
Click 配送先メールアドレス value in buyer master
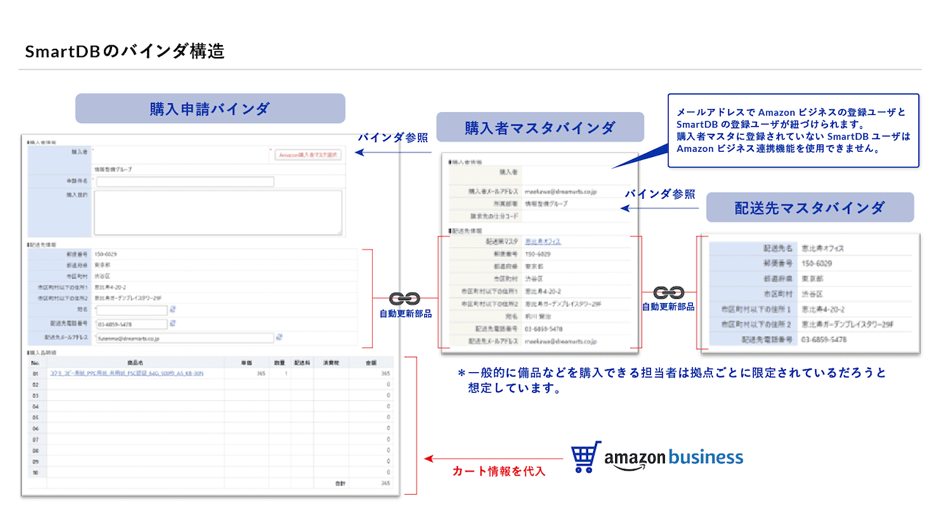coord(561,342)
